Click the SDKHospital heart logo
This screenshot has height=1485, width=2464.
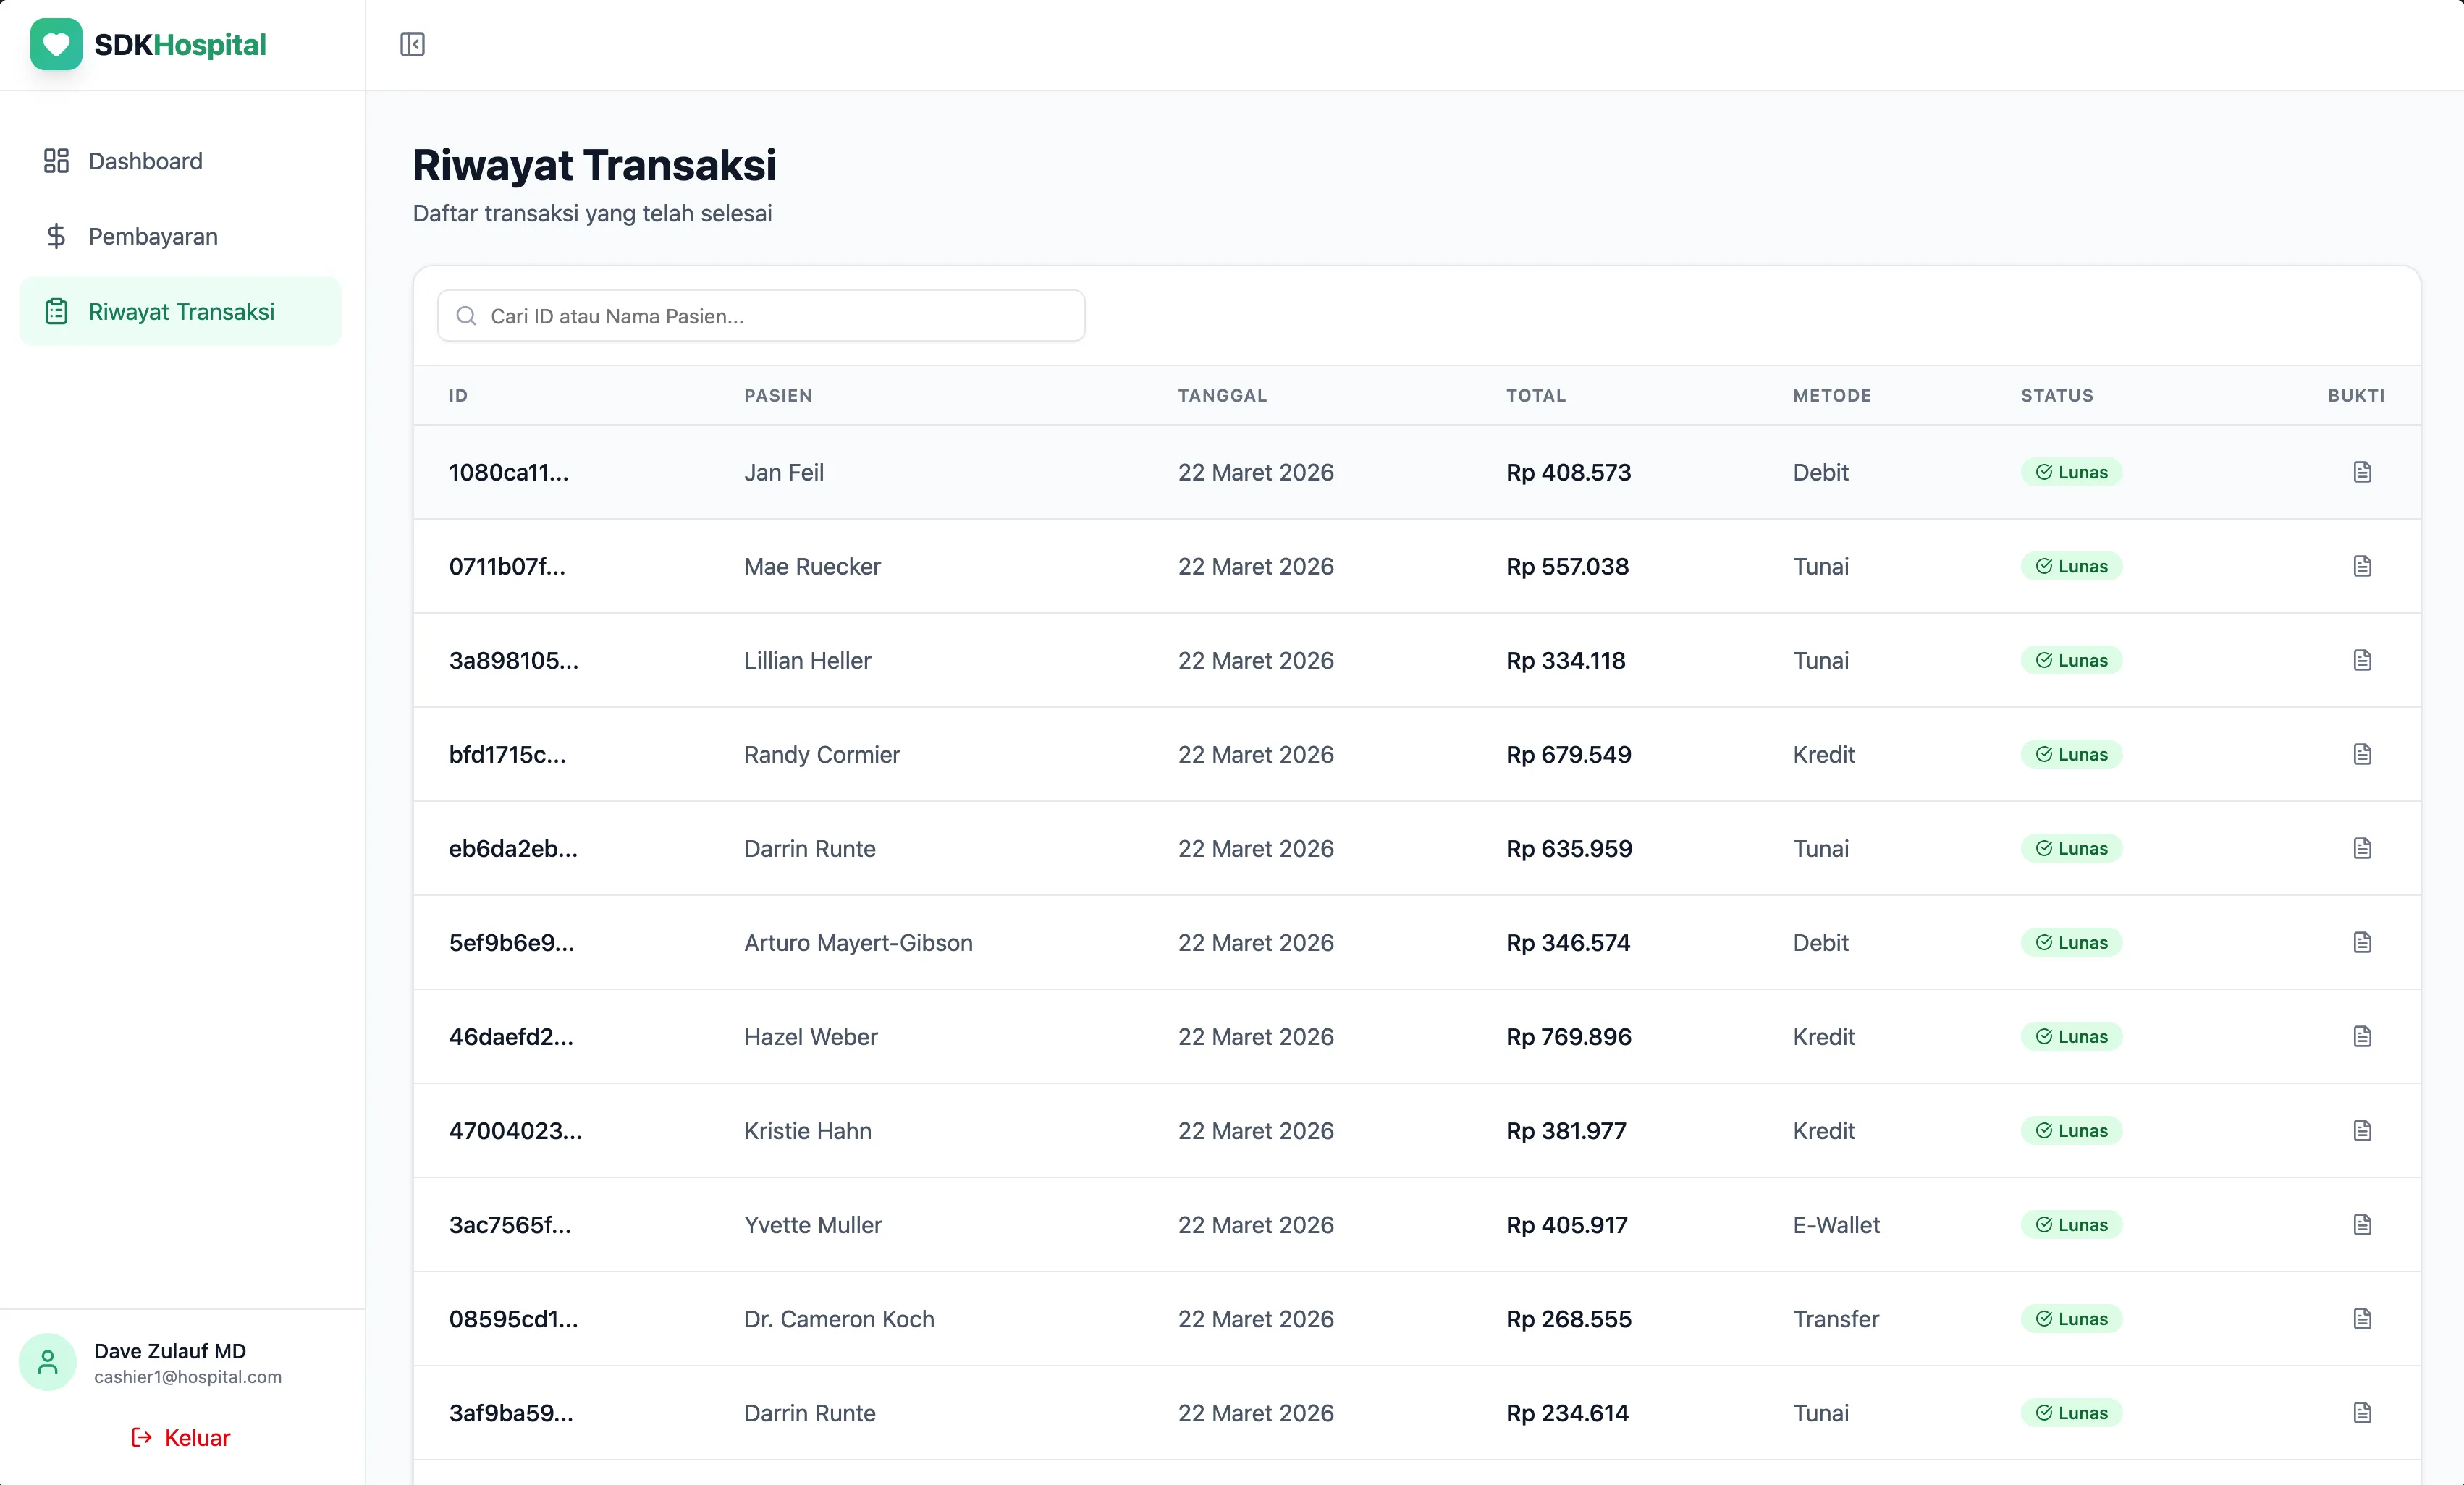click(55, 44)
